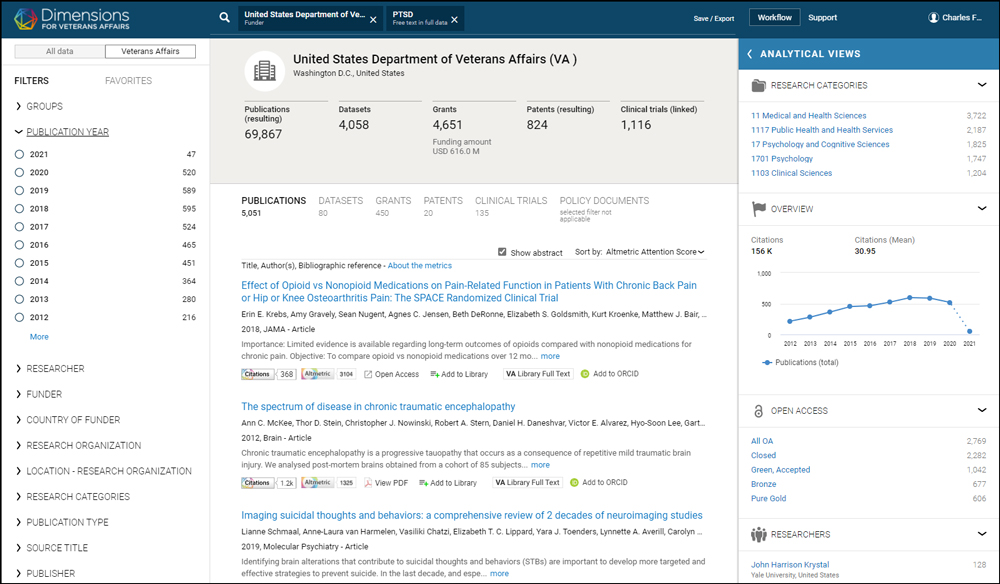Collapse the Overview analytical view
The image size is (1000, 584).
pyautogui.click(x=982, y=208)
